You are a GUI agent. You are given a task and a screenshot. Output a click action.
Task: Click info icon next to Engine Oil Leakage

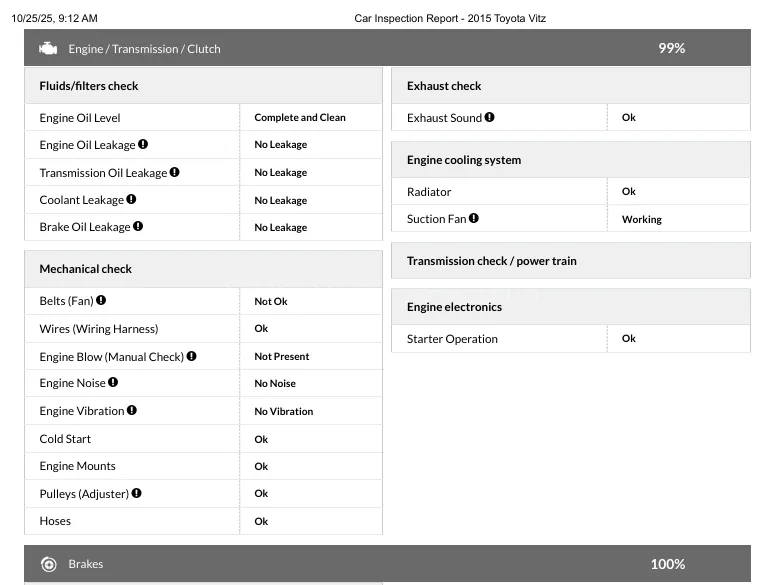(143, 144)
